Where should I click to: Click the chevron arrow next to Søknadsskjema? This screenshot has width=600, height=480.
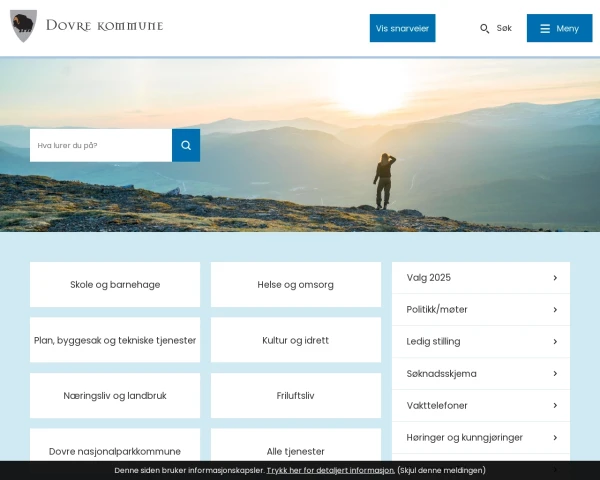[x=555, y=374]
